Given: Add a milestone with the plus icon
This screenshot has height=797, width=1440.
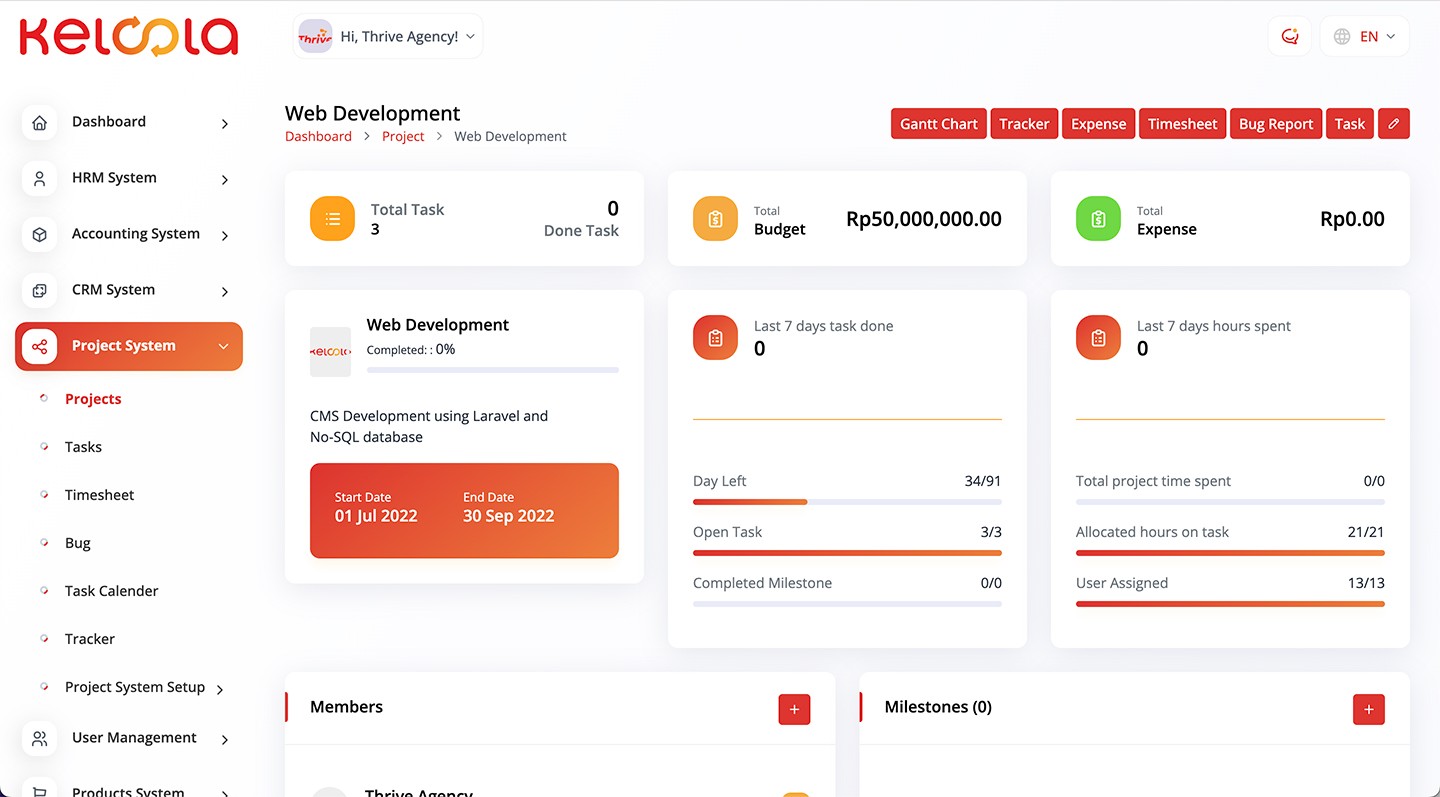Looking at the screenshot, I should click(1368, 709).
